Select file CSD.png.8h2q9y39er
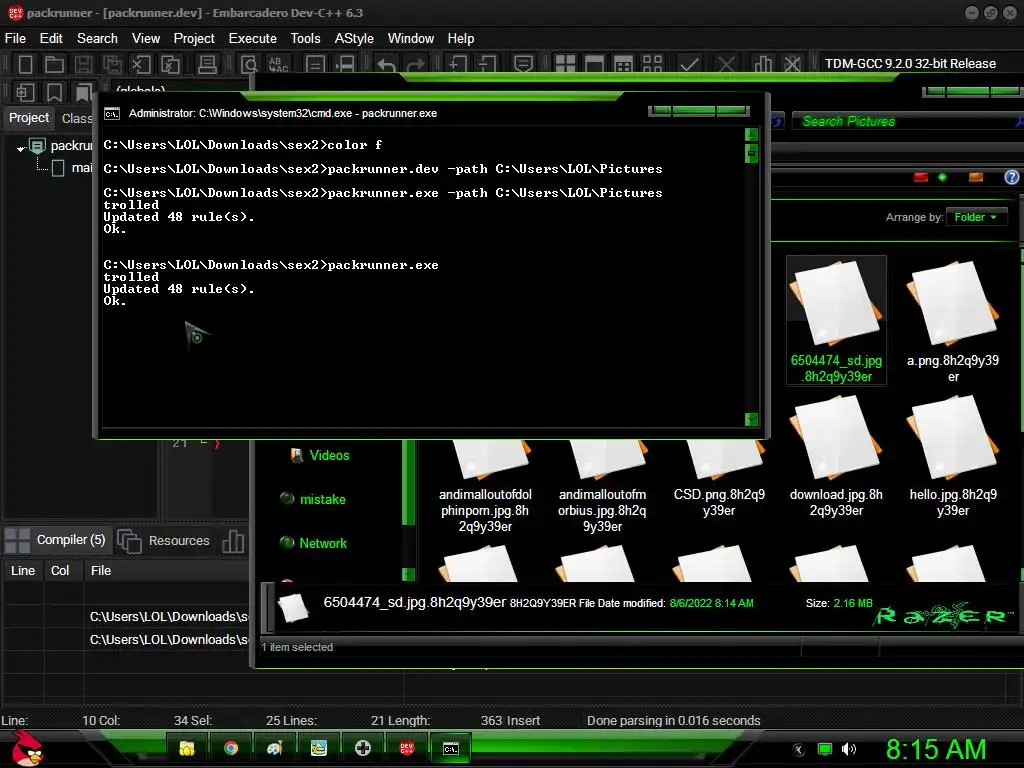Image resolution: width=1024 pixels, height=768 pixels. tap(719, 480)
